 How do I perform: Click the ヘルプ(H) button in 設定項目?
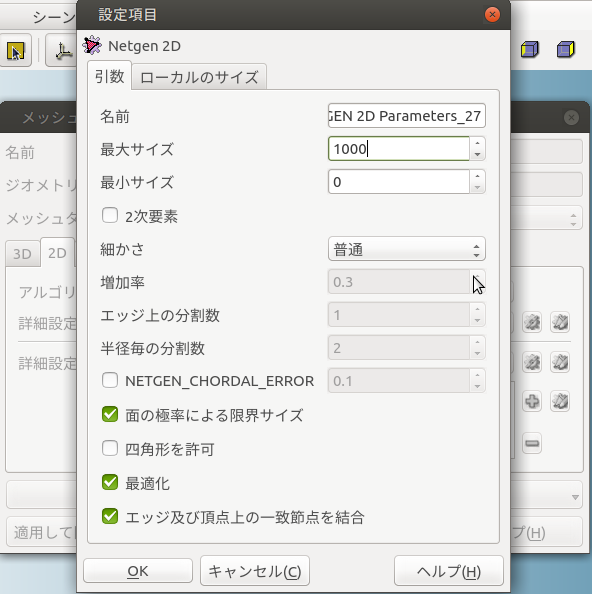click(449, 571)
